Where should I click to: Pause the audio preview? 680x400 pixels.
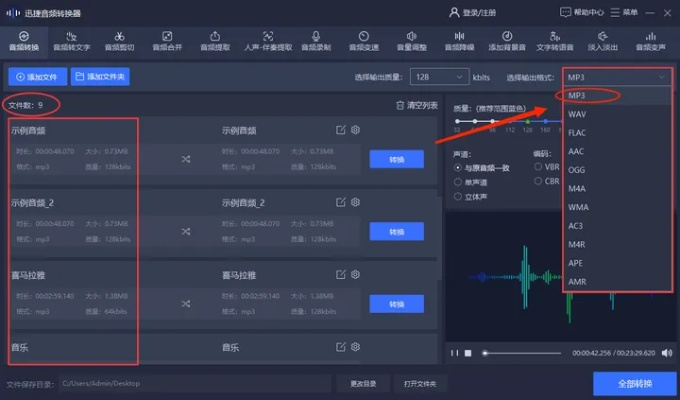click(454, 353)
